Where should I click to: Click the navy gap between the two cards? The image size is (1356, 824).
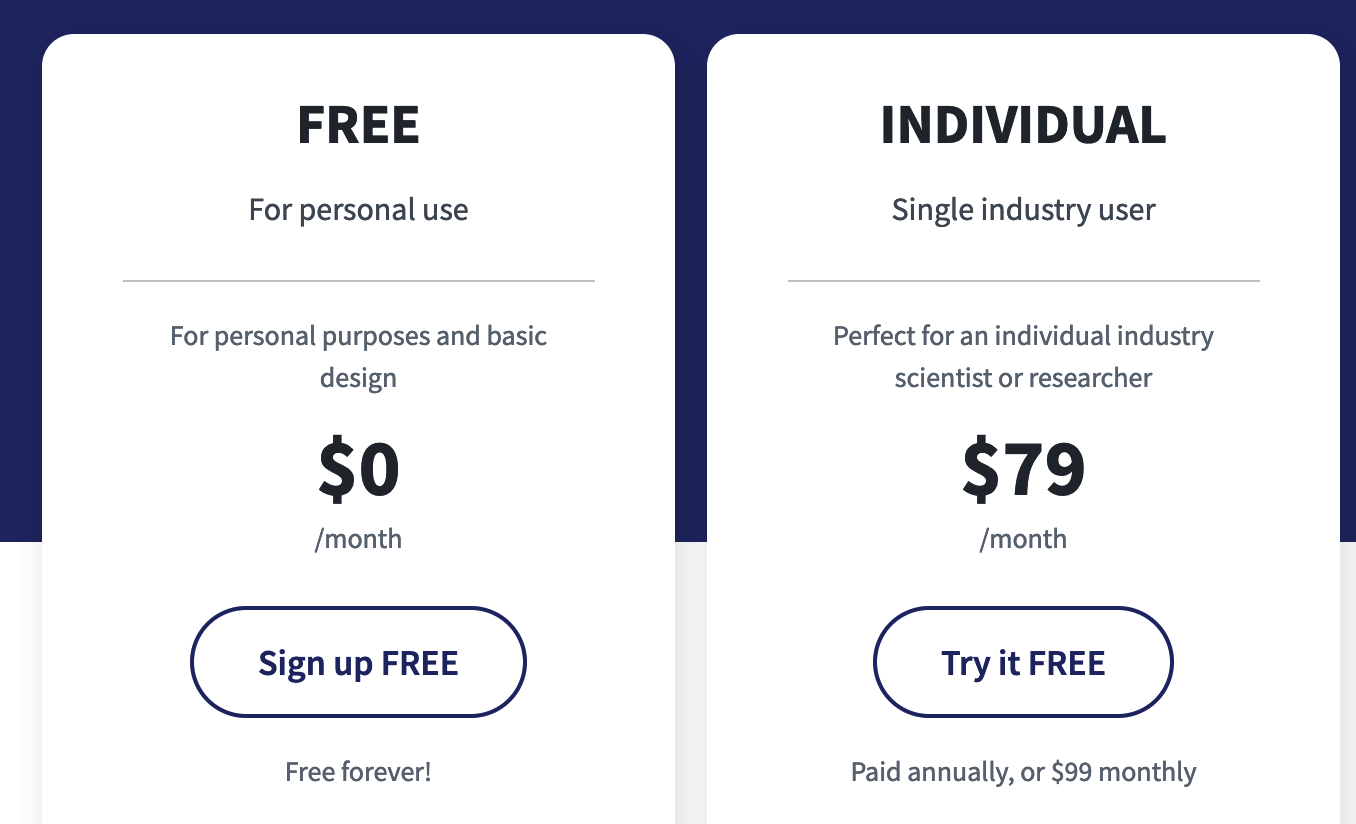[691, 300]
